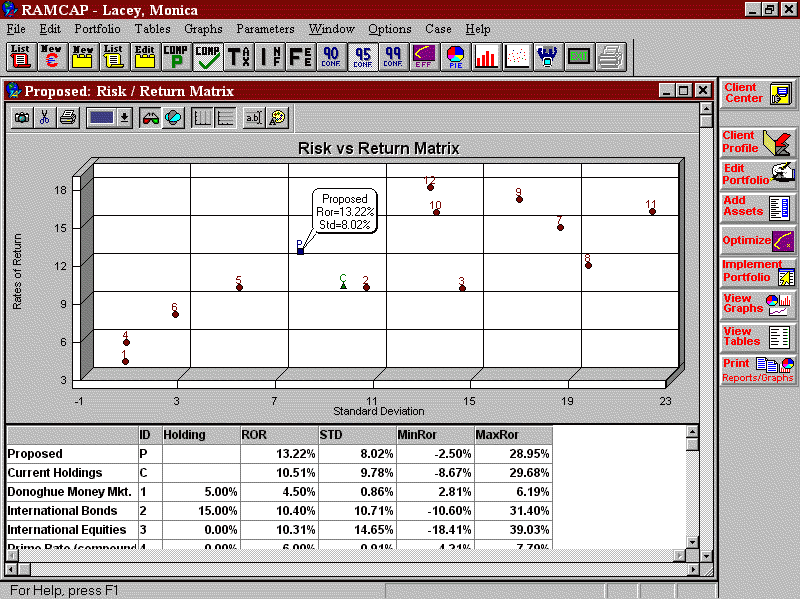The image size is (800, 600).
Task: Open the efficient frontier EFF icon
Action: (x=424, y=57)
